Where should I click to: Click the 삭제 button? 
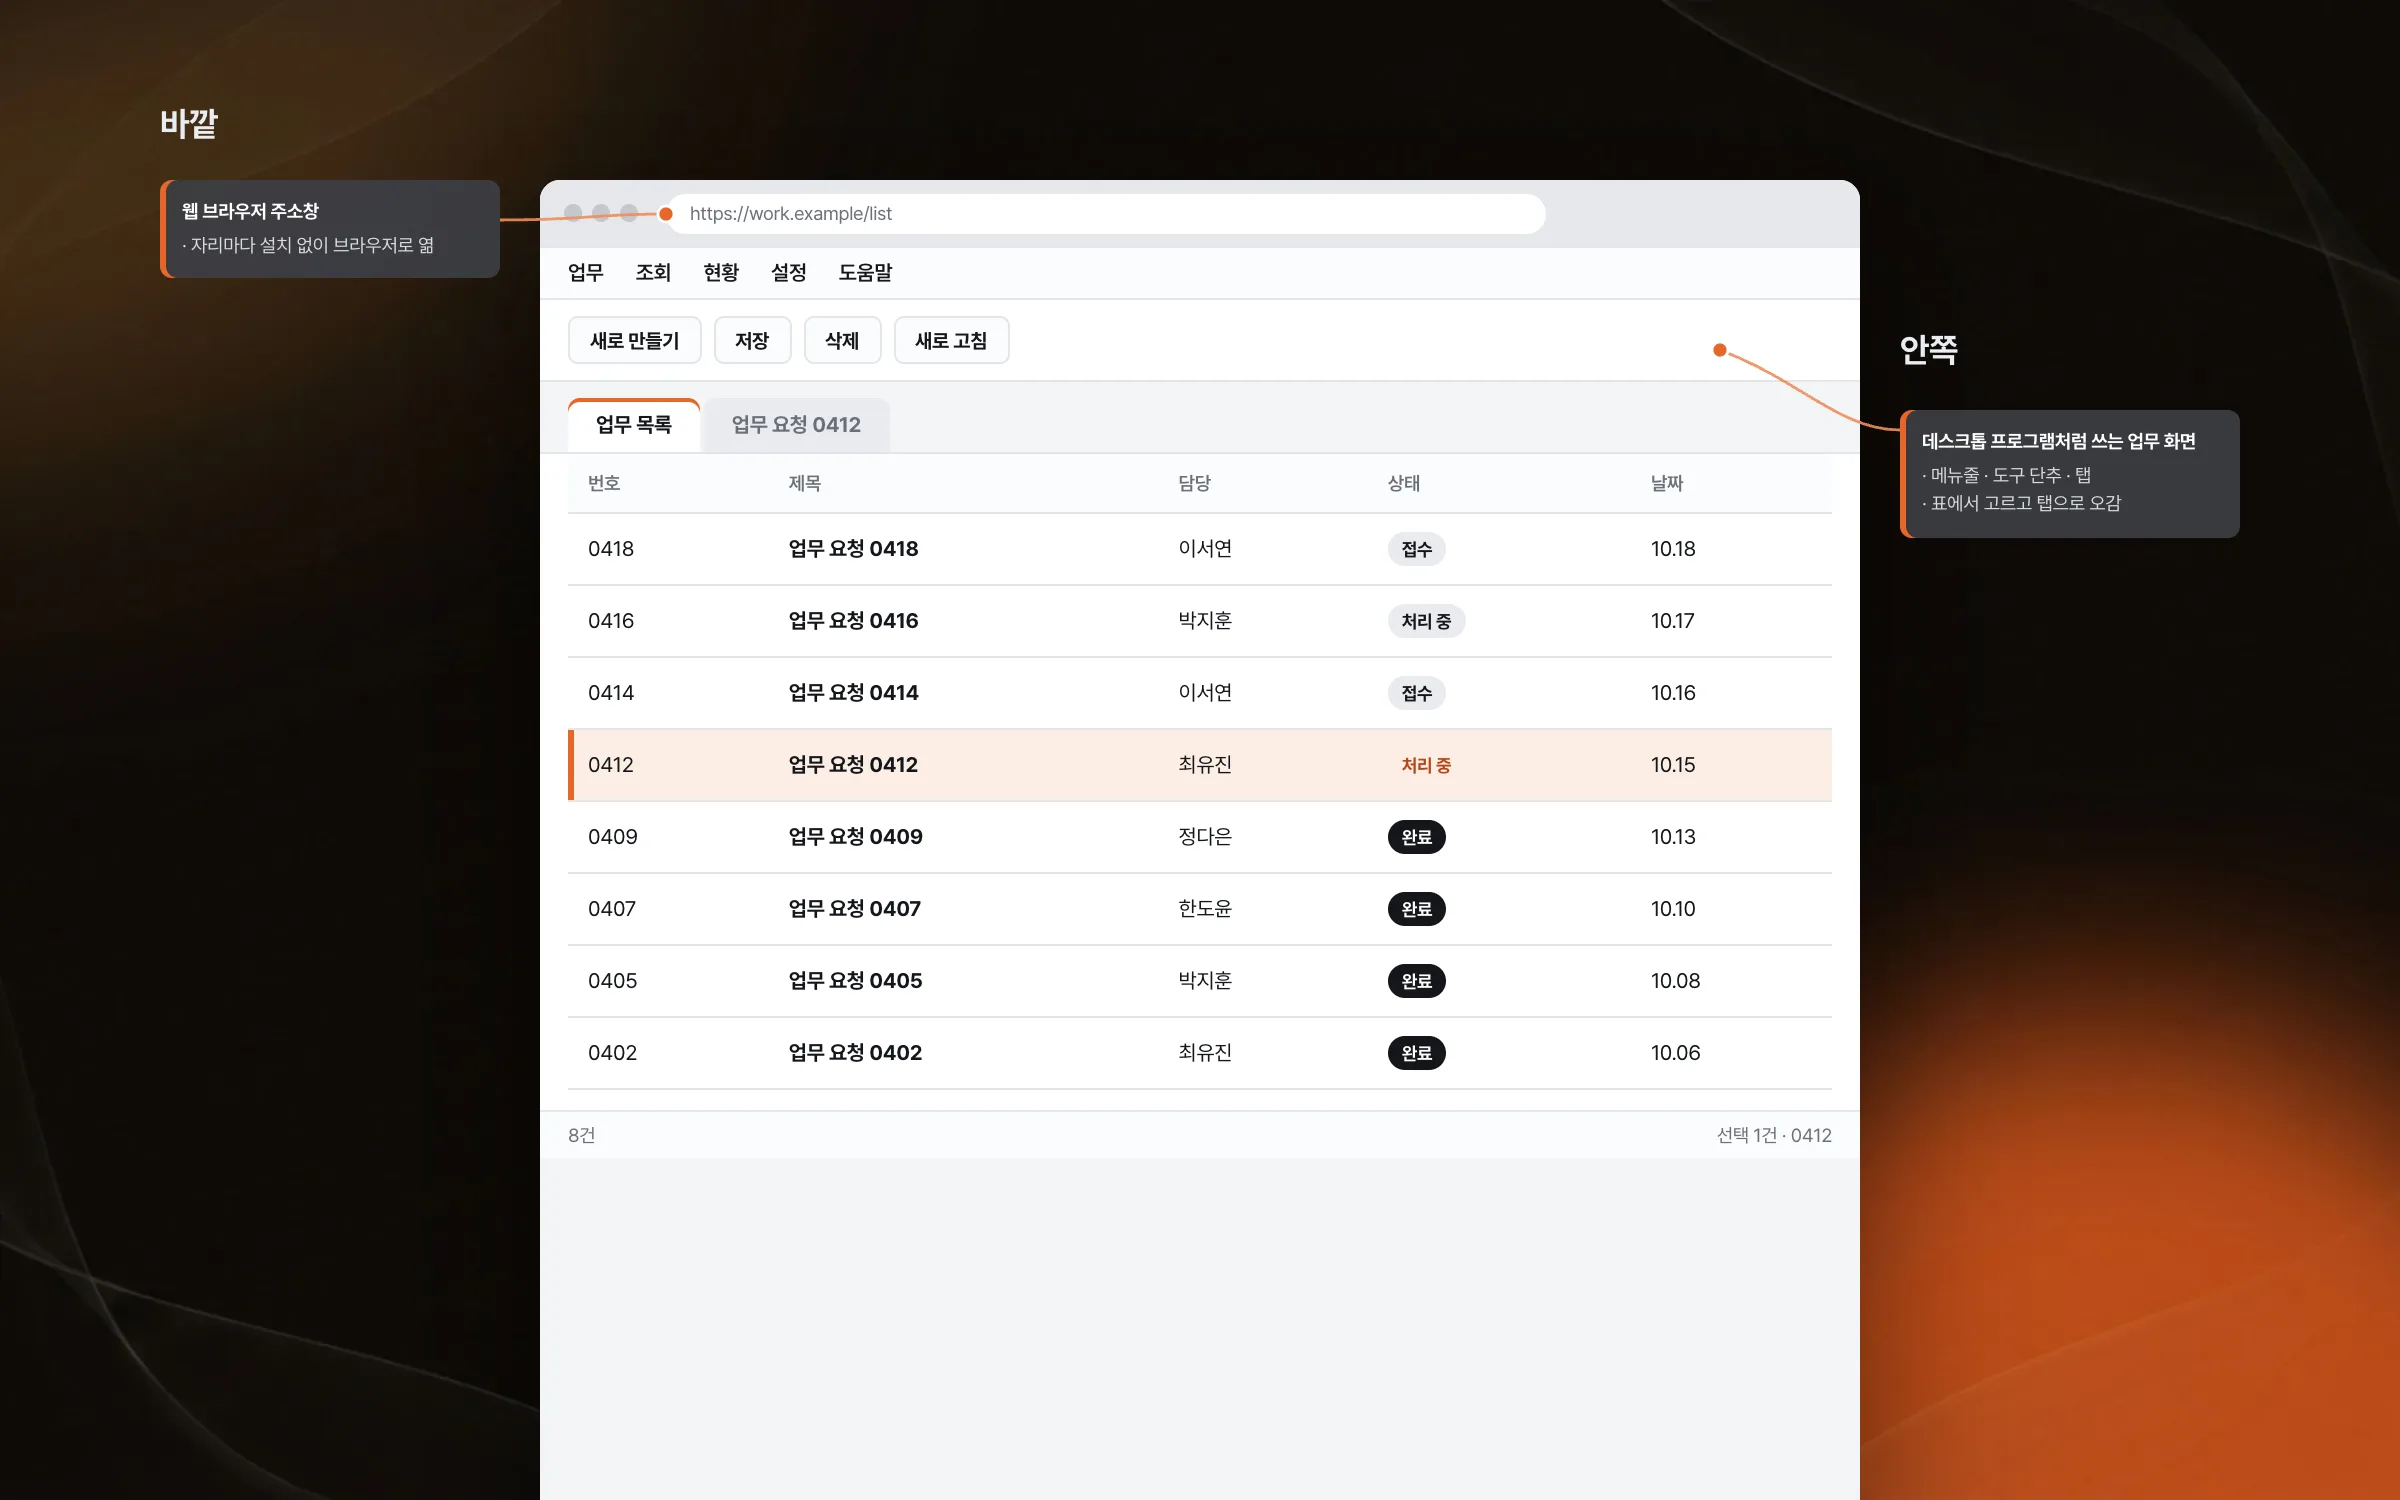pyautogui.click(x=842, y=341)
